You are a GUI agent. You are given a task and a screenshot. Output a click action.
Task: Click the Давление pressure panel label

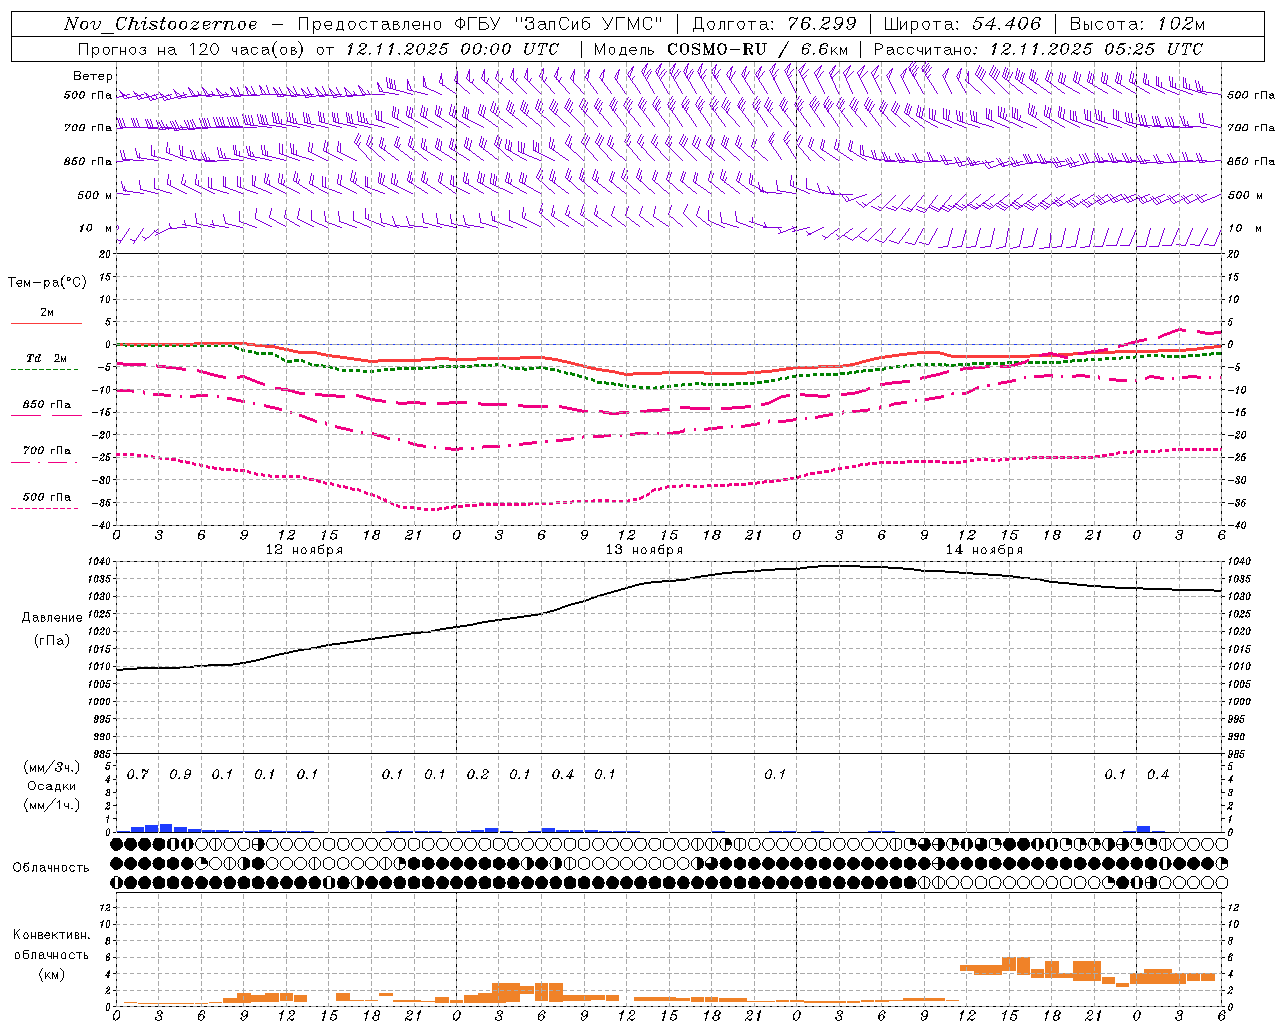[51, 618]
